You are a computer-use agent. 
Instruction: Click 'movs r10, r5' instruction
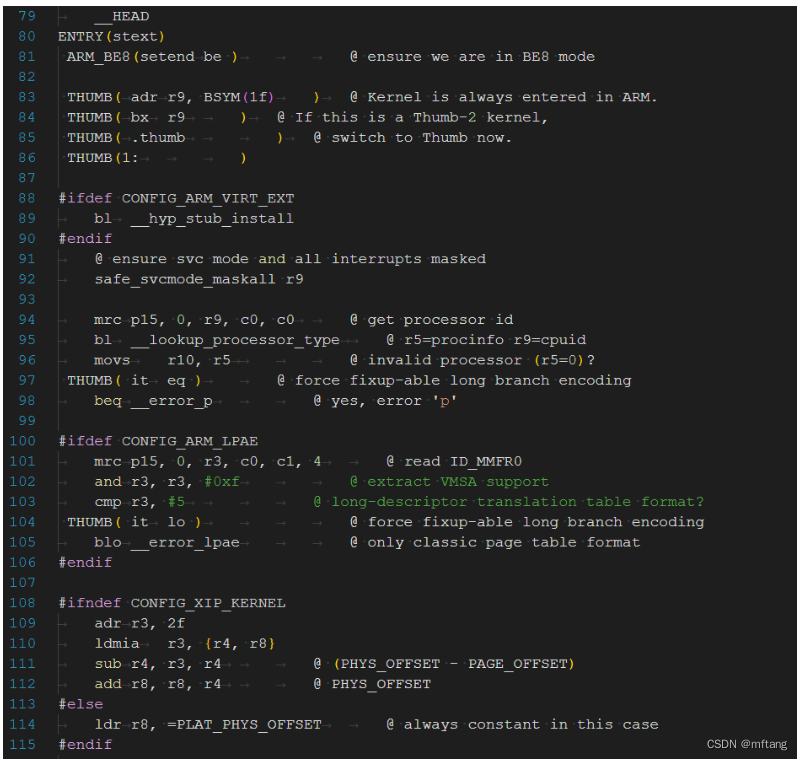click(x=162, y=361)
